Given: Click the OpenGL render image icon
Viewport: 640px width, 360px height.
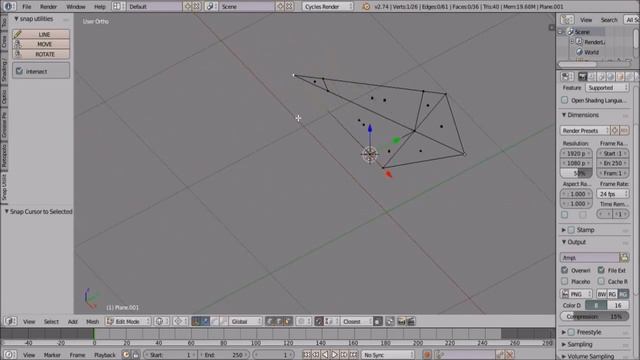Looking at the screenshot, I should pos(401,322).
